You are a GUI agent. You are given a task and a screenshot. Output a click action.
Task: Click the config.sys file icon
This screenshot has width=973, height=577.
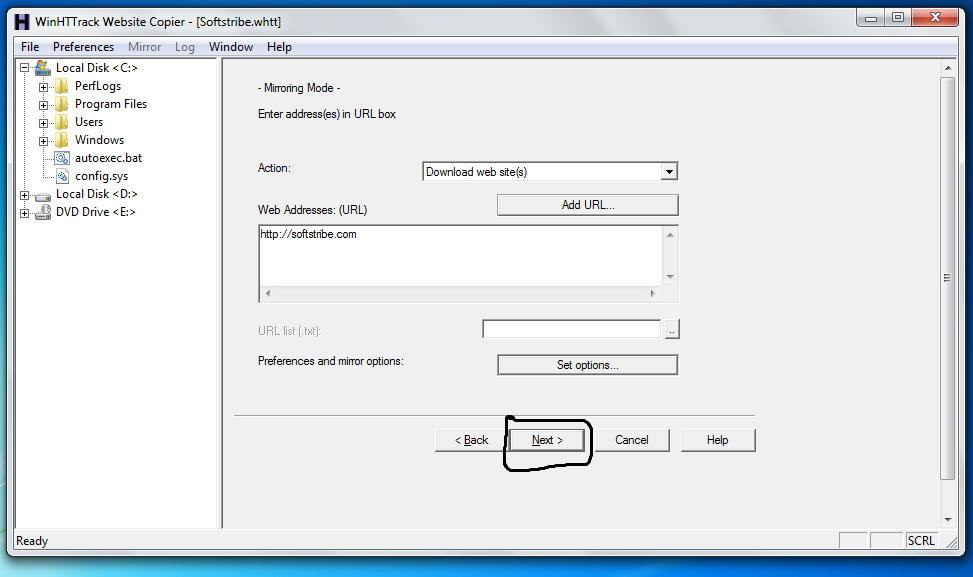click(60, 175)
